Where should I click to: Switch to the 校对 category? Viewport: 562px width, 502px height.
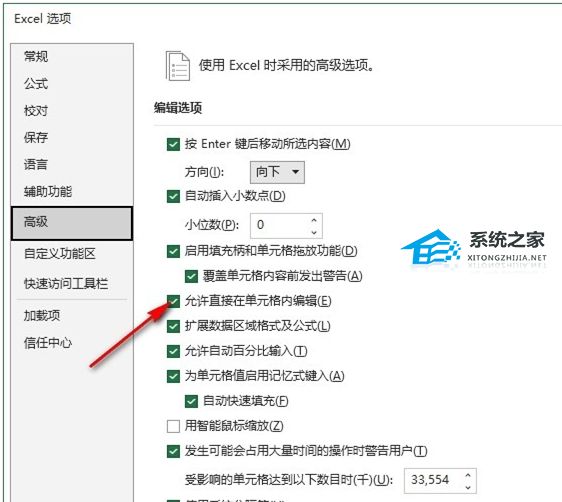(x=35, y=111)
